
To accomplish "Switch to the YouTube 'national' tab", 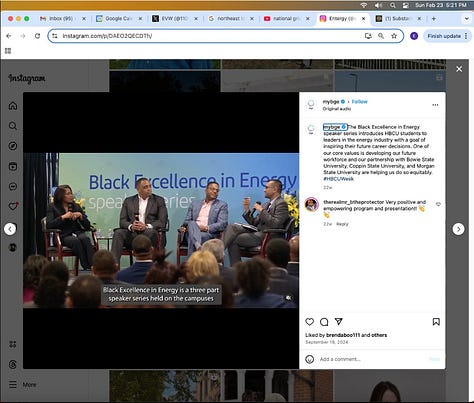I will point(286,19).
